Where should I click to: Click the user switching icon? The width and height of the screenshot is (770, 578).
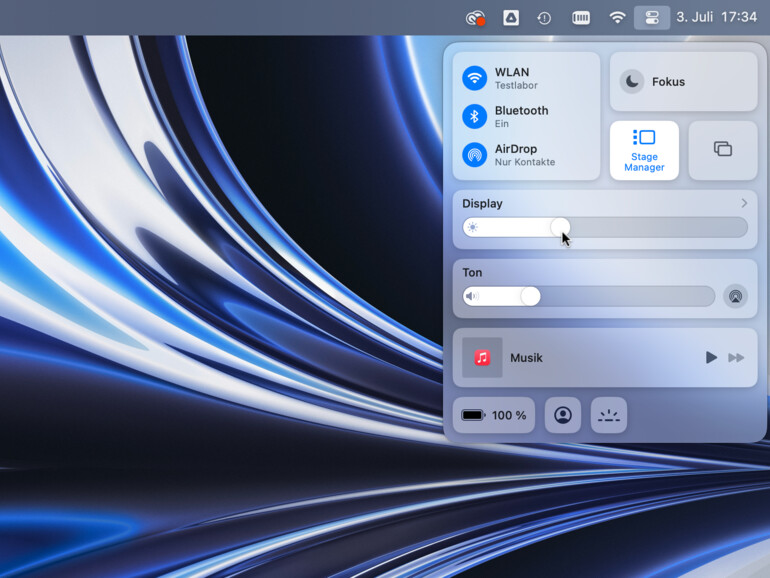pyautogui.click(x=563, y=415)
